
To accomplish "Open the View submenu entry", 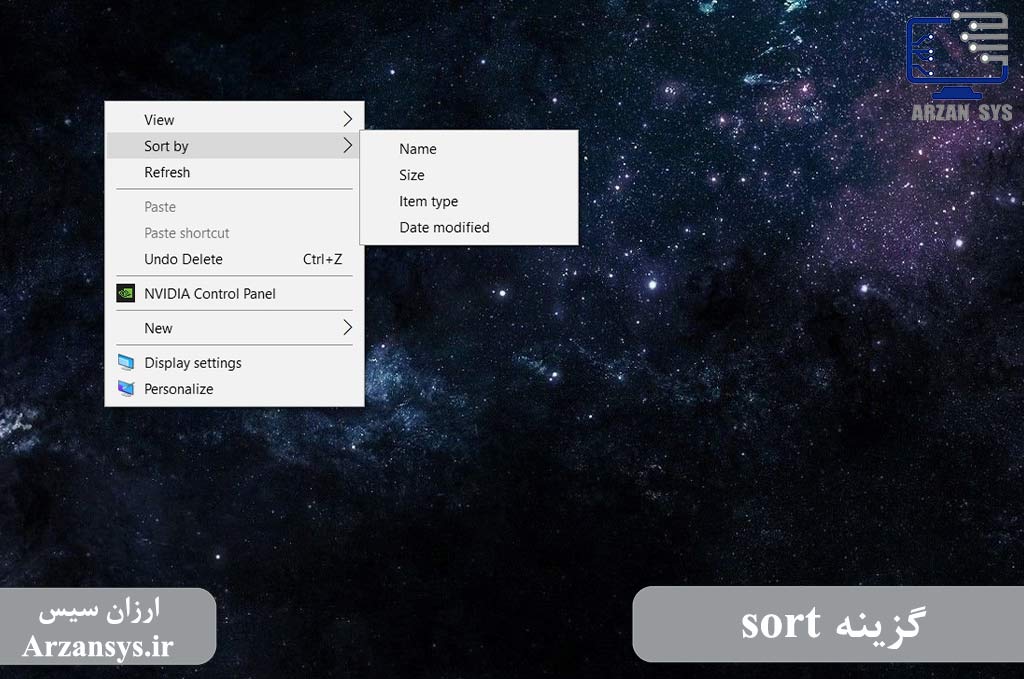I will point(234,119).
